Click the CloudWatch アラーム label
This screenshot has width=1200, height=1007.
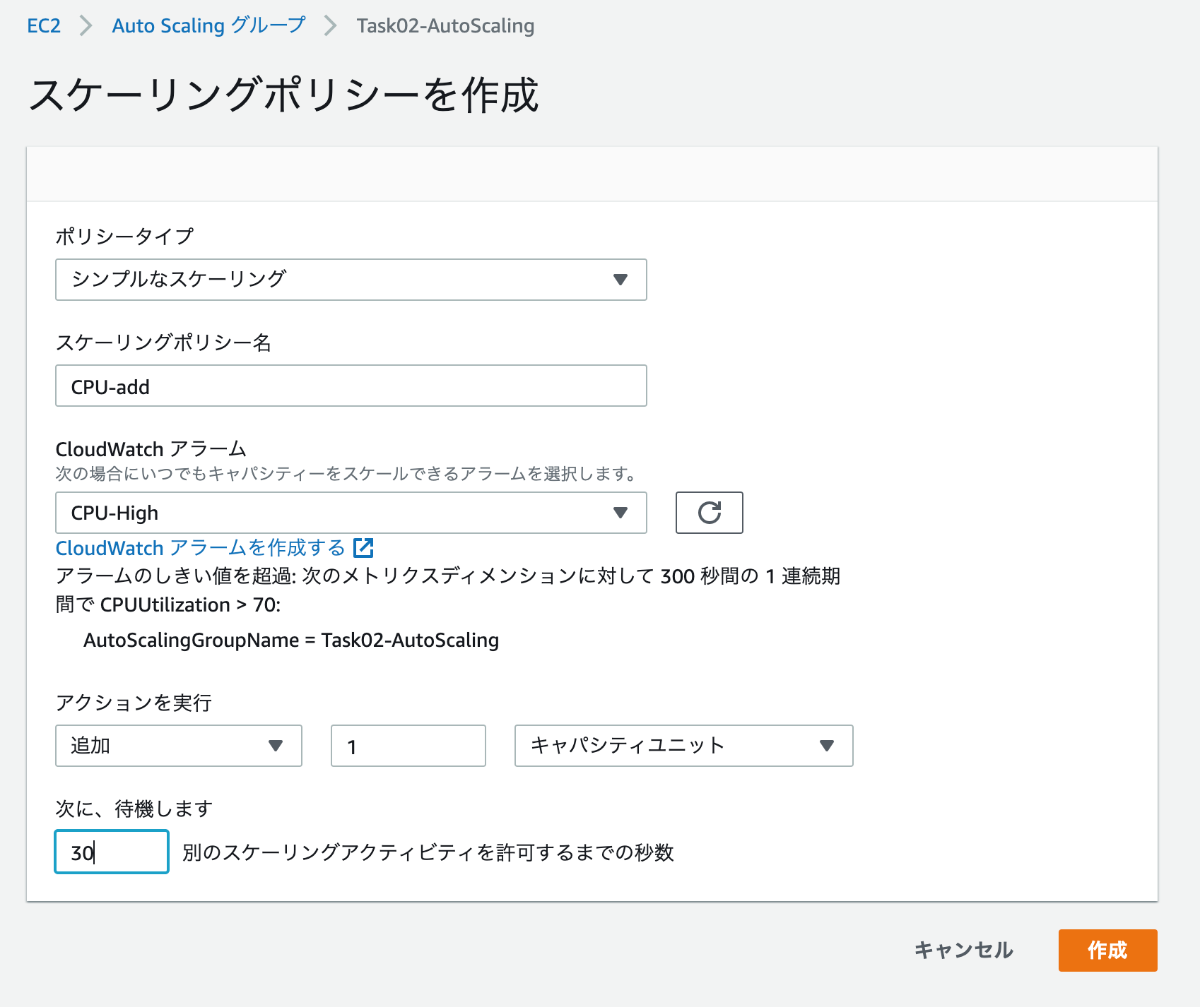pos(151,448)
